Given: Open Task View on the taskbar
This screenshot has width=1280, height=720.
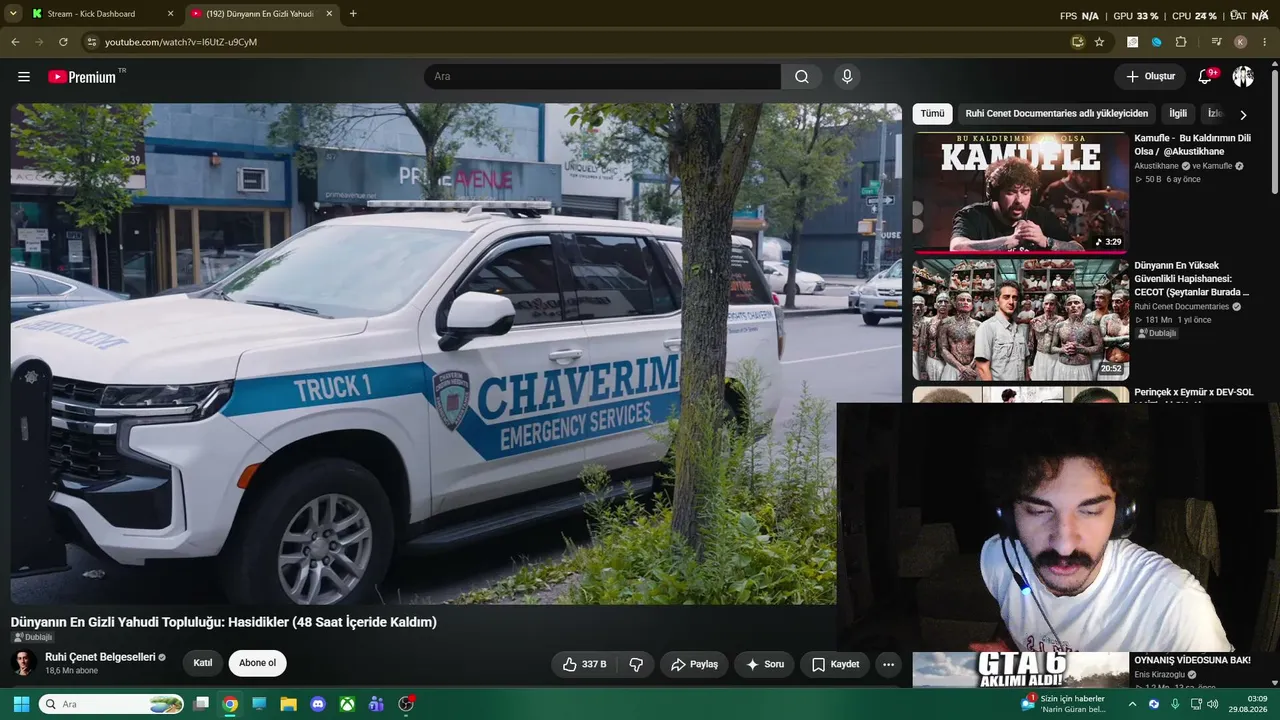Looking at the screenshot, I should pos(201,704).
